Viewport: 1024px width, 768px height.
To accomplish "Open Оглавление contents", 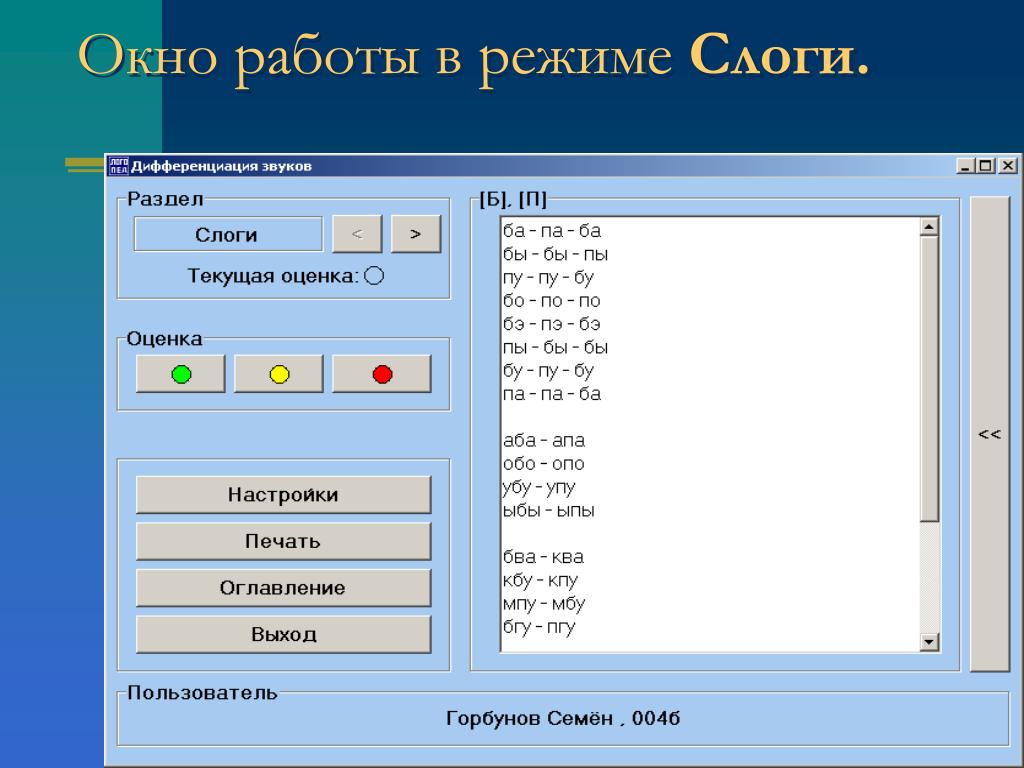I will tap(283, 588).
